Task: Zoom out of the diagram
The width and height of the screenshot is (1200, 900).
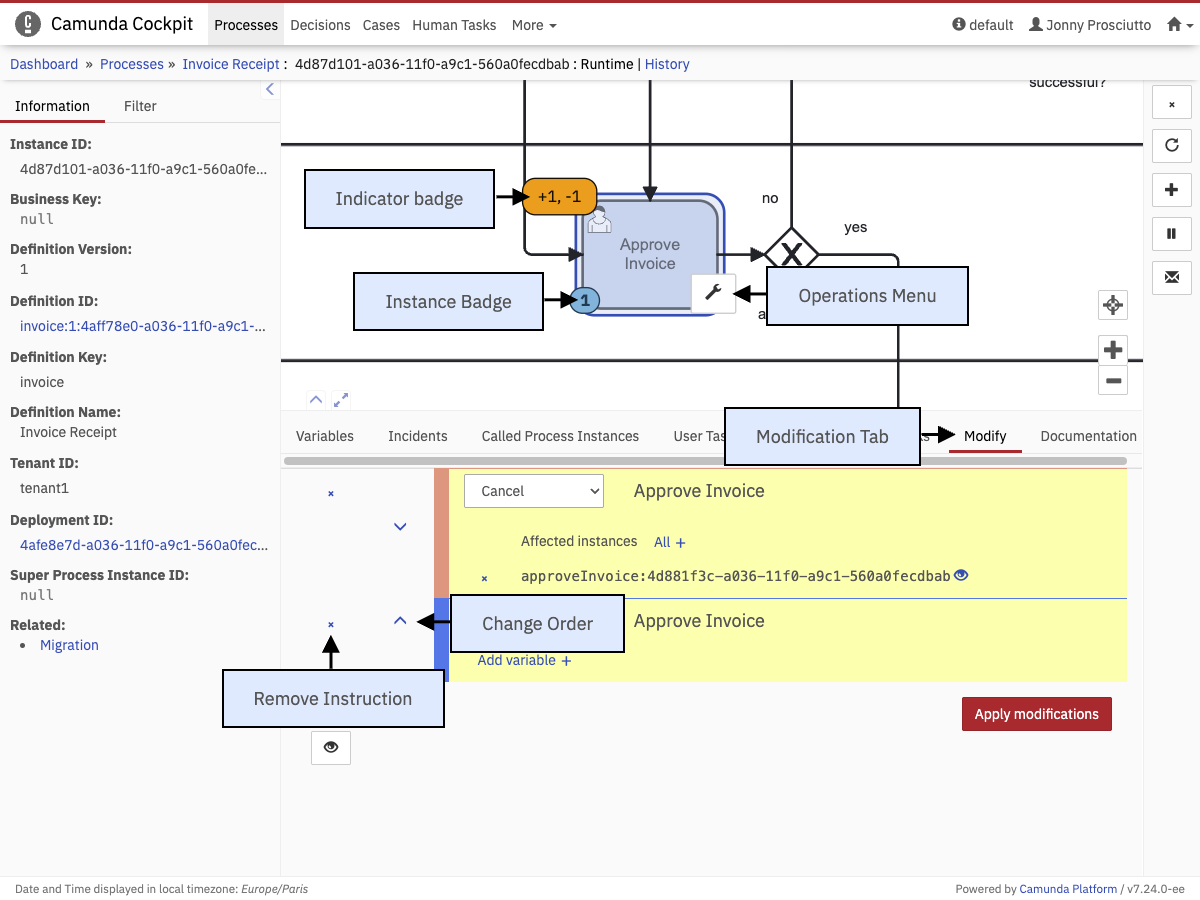Action: tap(1113, 380)
